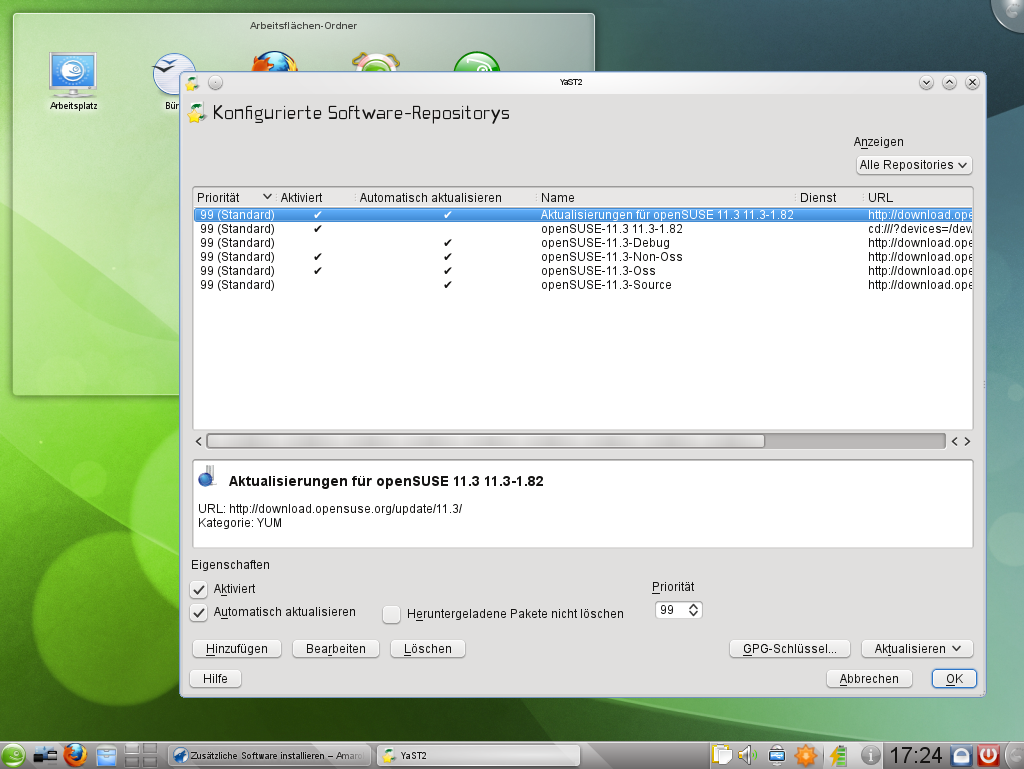
Task: Launch Firefox from the taskbar
Action: click(x=75, y=755)
